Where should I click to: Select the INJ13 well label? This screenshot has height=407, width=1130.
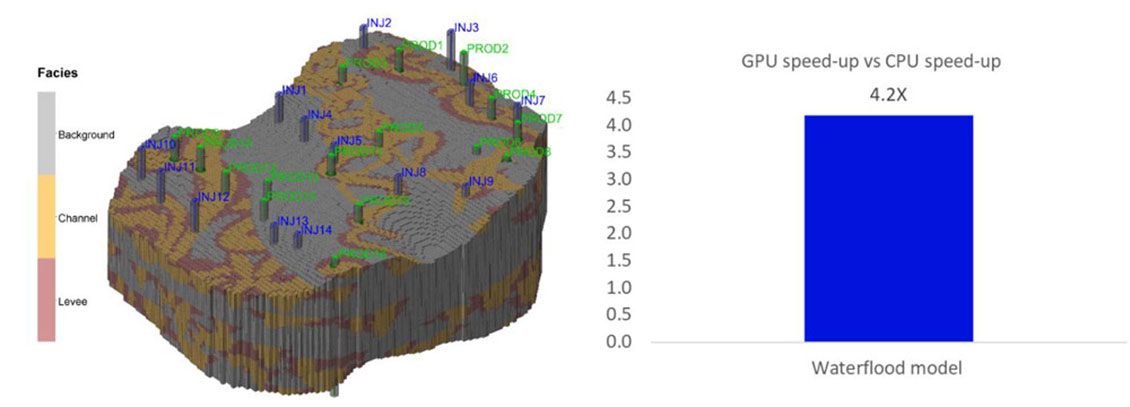pyautogui.click(x=293, y=221)
